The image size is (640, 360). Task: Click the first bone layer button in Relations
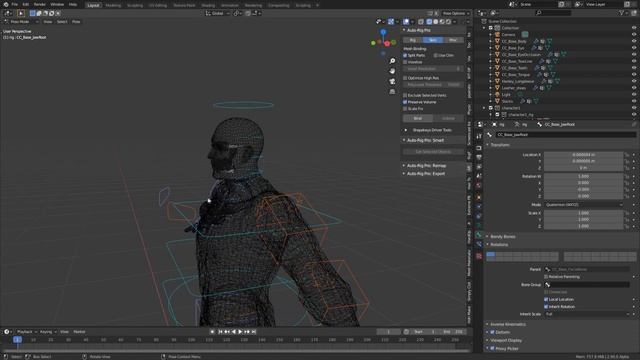490,254
